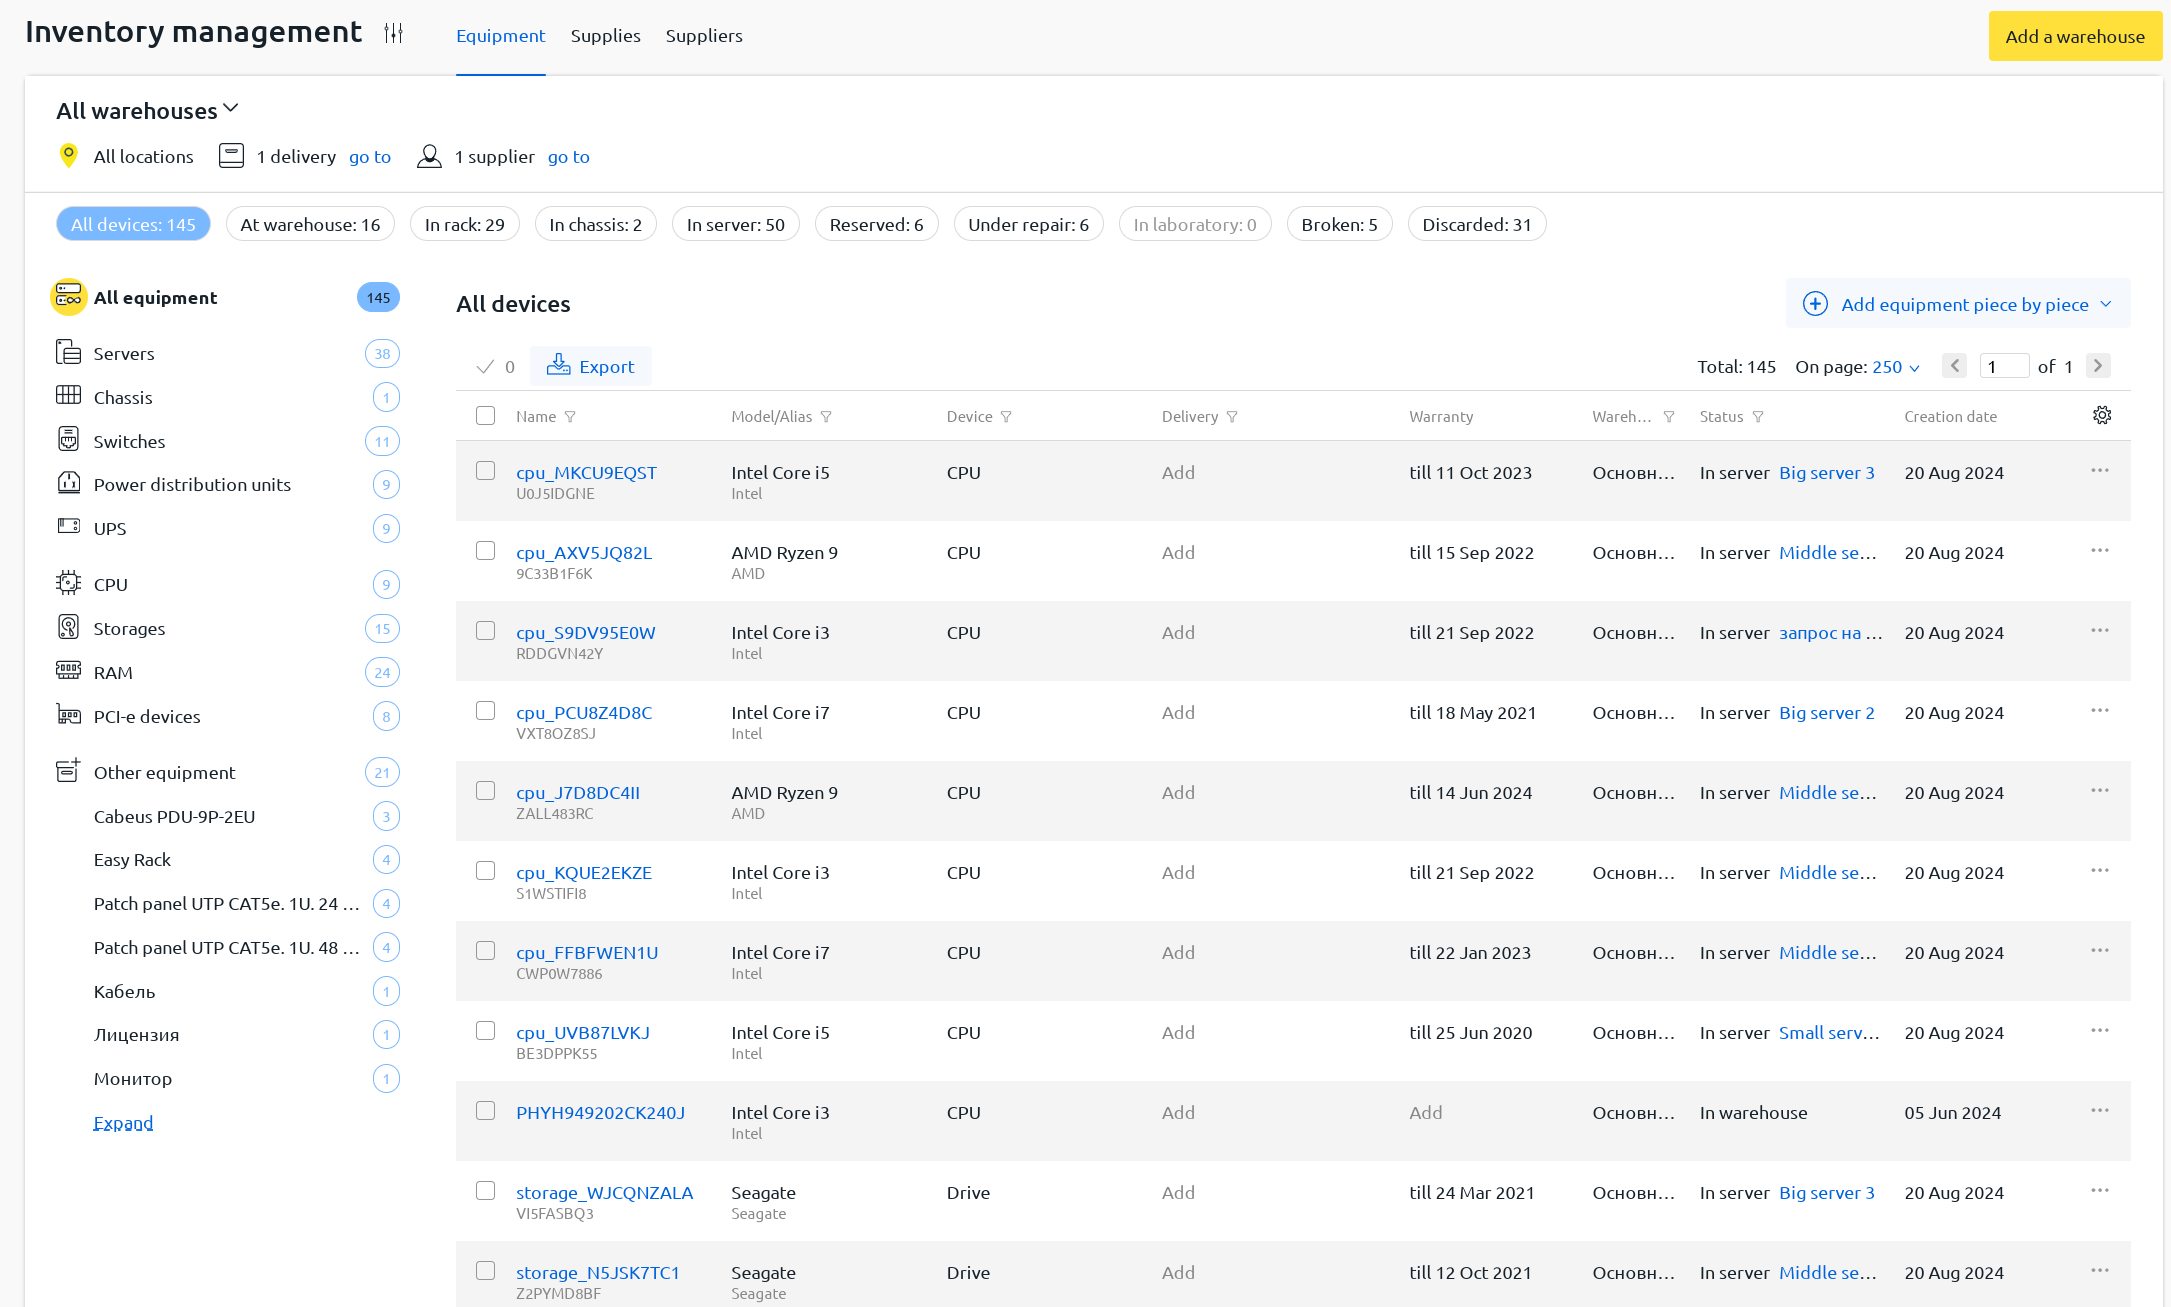The height and width of the screenshot is (1307, 2171).
Task: Expand the All warehouses dropdown
Action: (148, 110)
